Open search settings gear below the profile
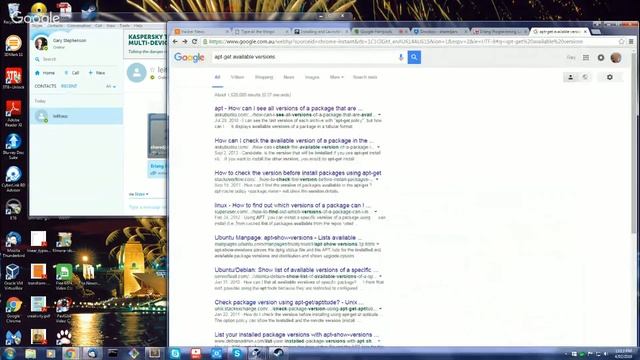 609,77
